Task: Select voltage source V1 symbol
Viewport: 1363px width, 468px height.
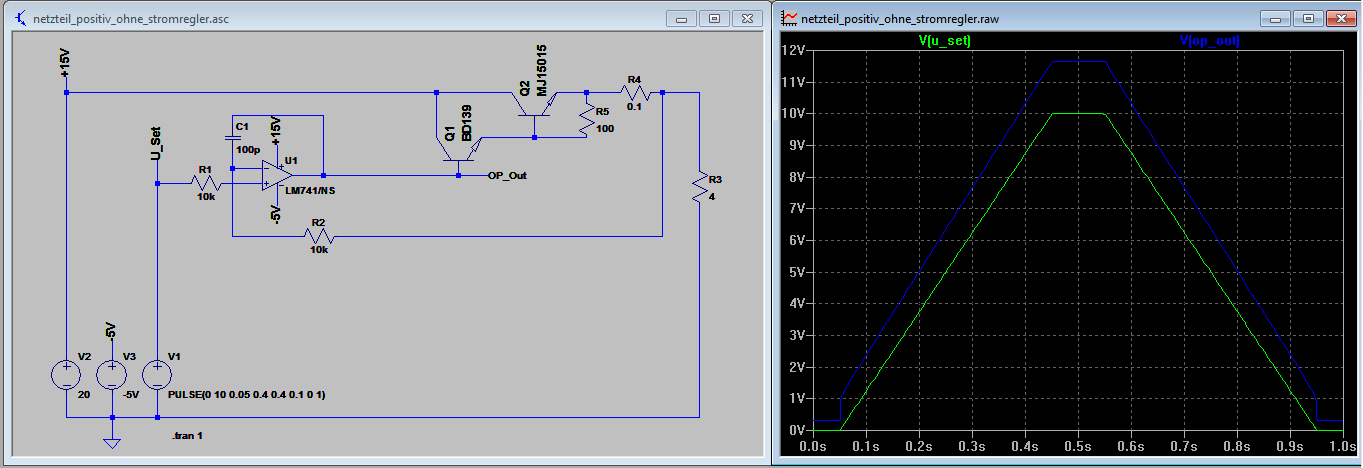Action: (157, 375)
